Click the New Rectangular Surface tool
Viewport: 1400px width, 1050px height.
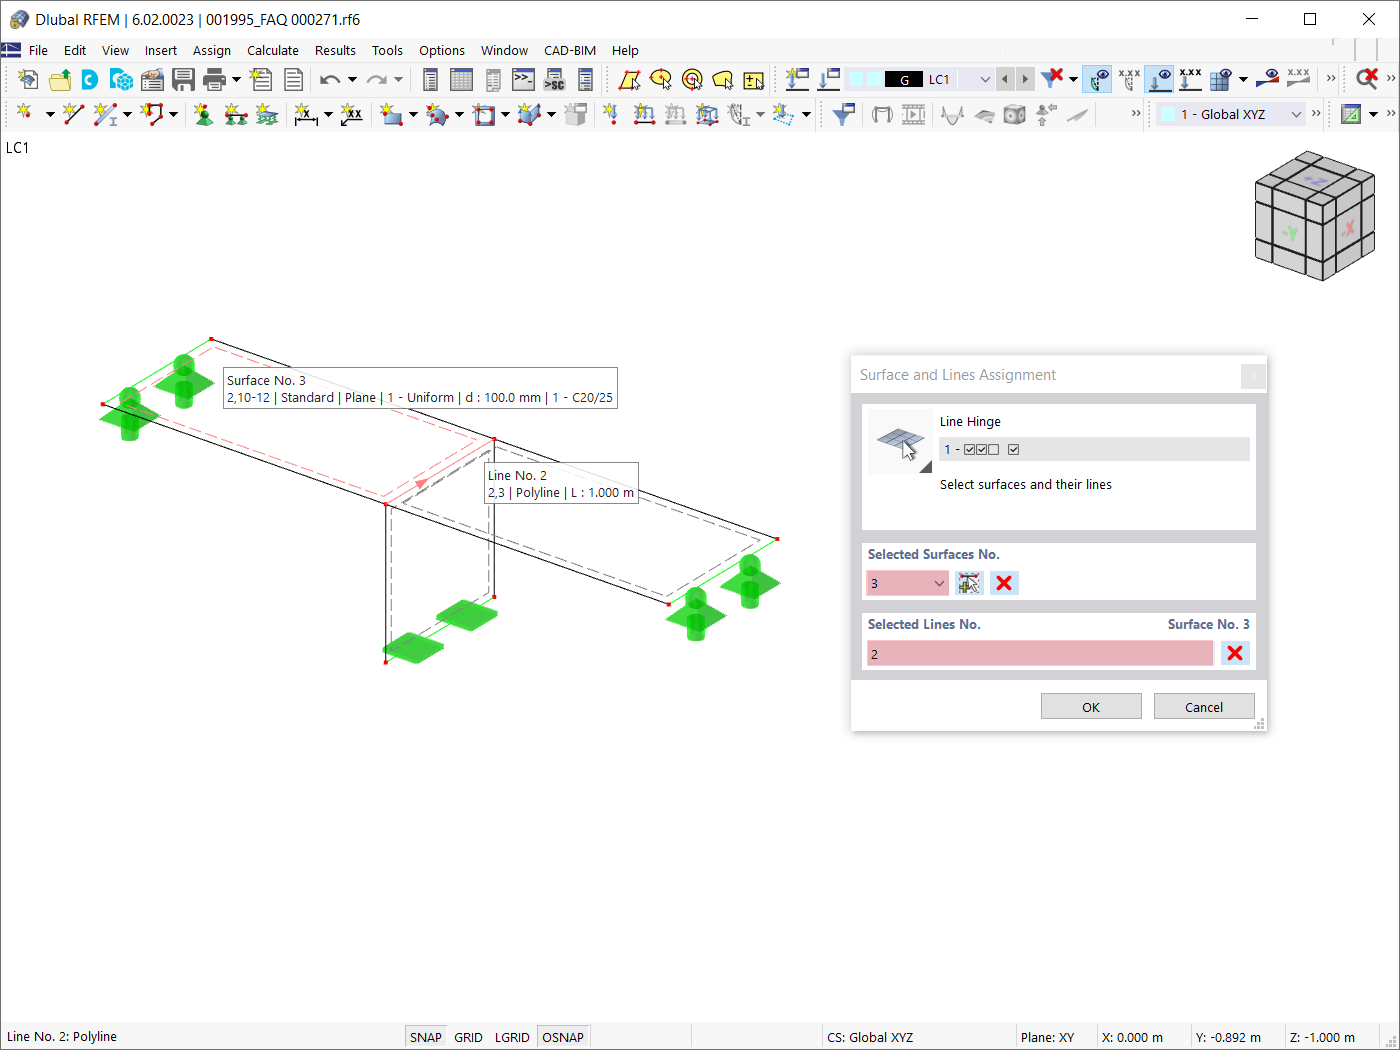tap(391, 114)
